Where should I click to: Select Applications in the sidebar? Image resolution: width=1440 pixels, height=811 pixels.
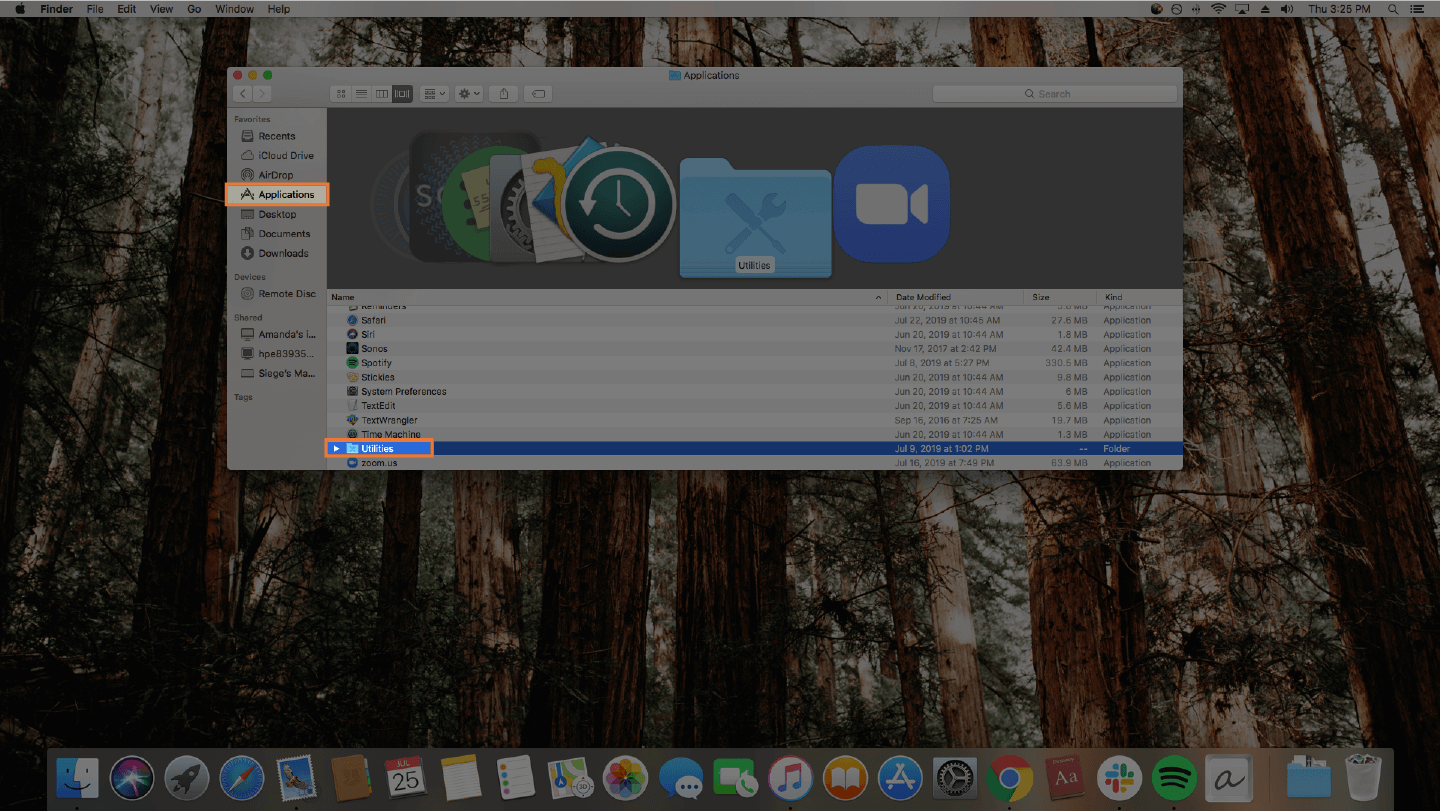[x=277, y=194]
